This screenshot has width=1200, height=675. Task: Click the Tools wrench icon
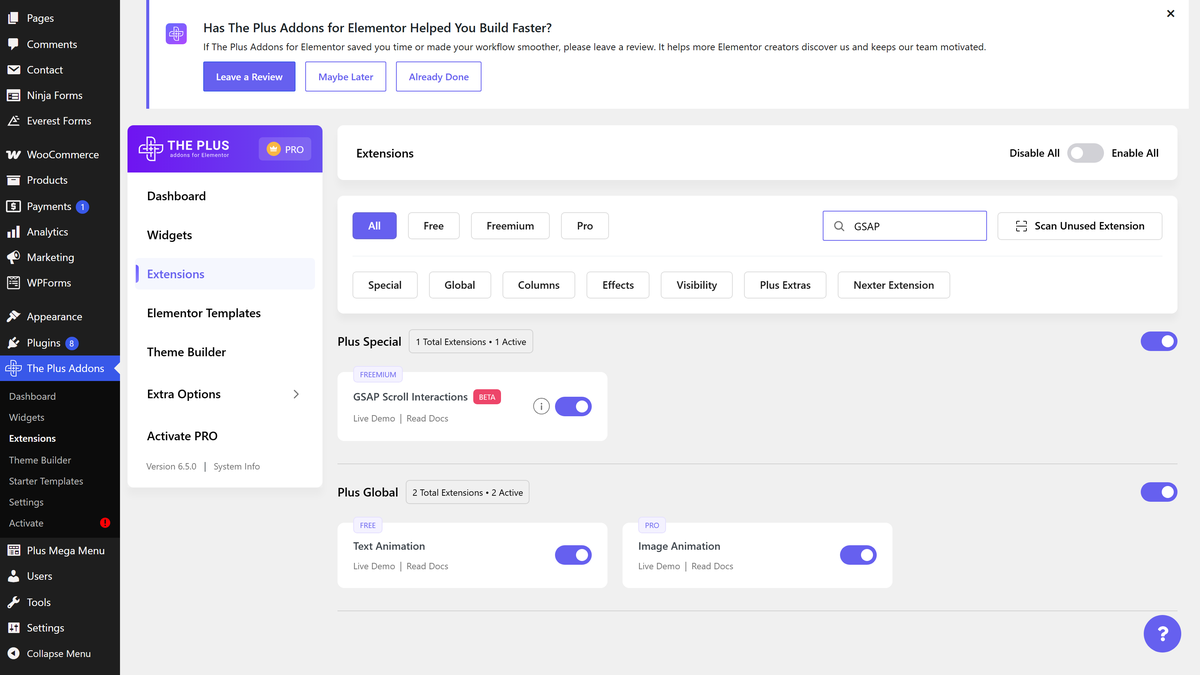(13, 602)
